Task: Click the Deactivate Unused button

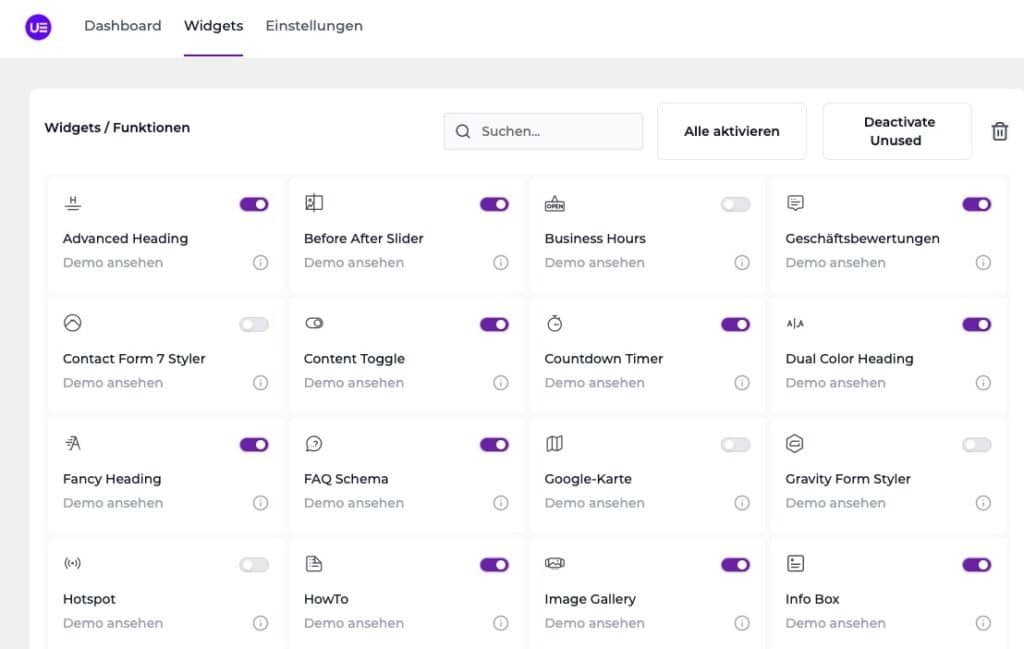Action: point(896,131)
